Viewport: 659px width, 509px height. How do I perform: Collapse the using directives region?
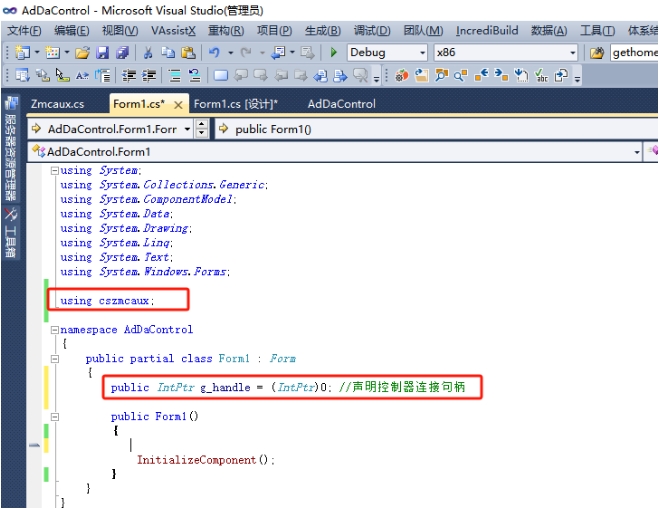click(x=54, y=171)
